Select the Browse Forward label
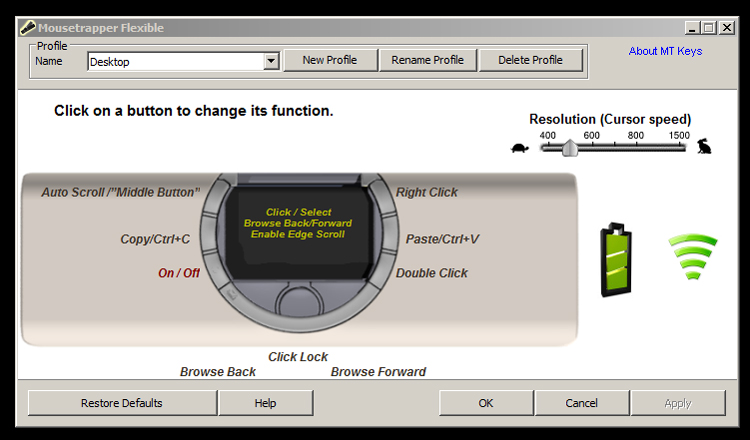This screenshot has width=750, height=440. click(378, 372)
